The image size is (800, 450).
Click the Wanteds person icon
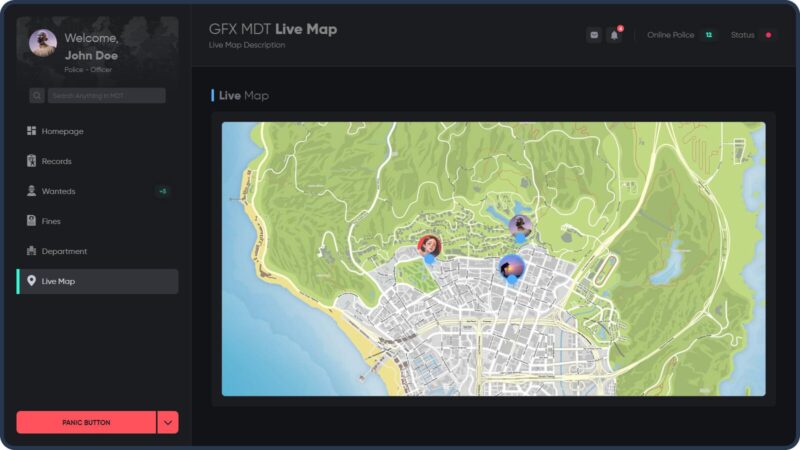click(32, 191)
